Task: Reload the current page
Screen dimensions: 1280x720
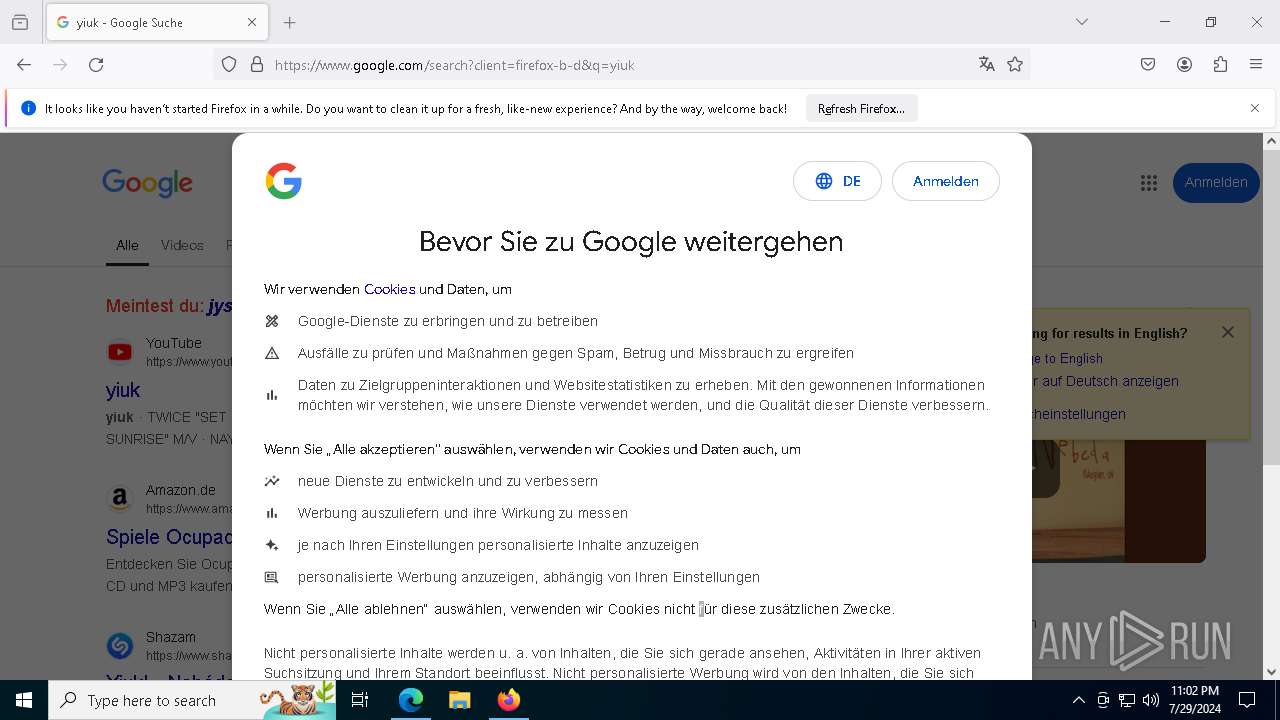Action: pyautogui.click(x=96, y=65)
